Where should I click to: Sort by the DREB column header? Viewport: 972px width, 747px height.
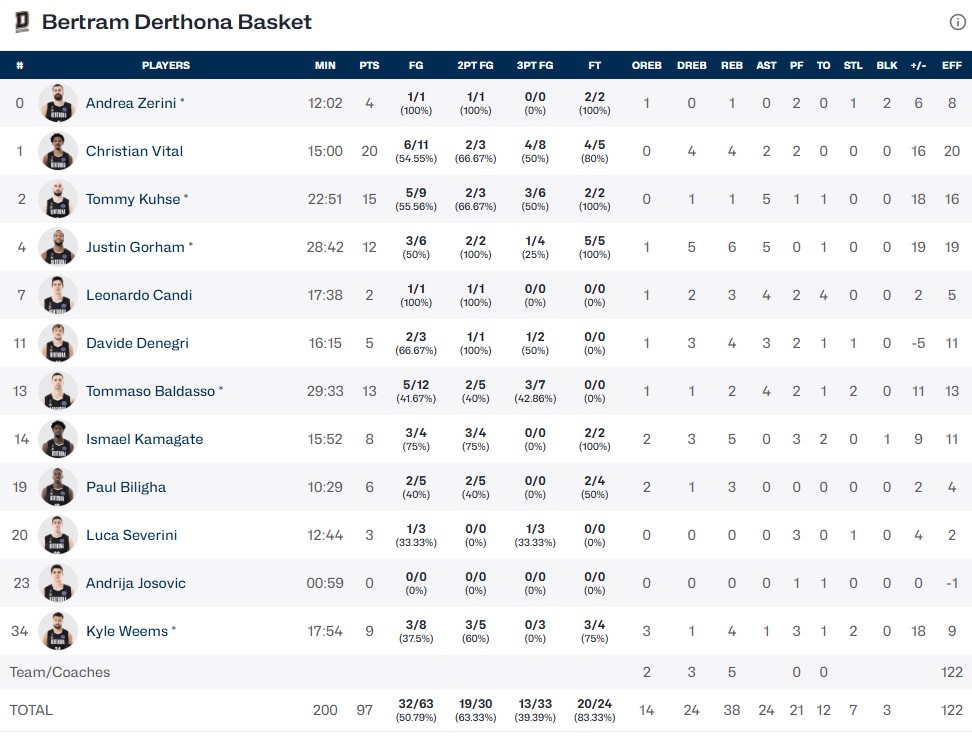tap(692, 65)
